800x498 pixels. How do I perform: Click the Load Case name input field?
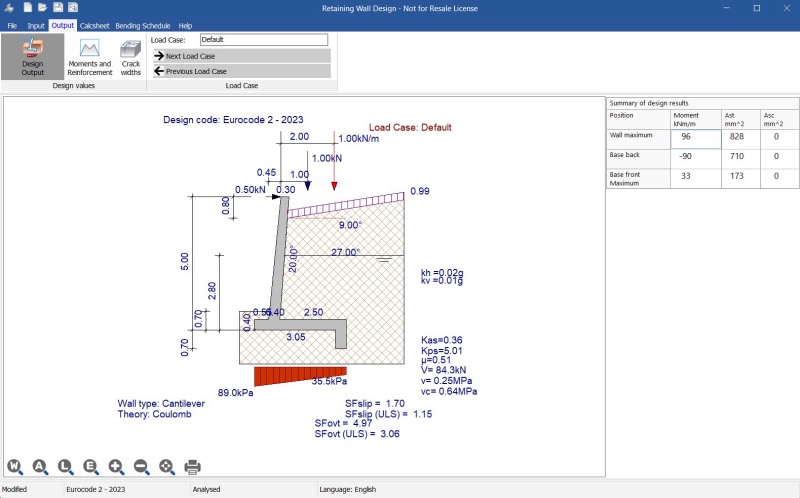point(263,40)
